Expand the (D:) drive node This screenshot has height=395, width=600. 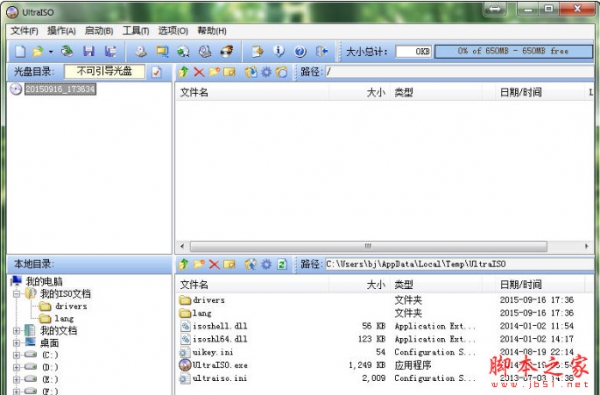(16, 367)
